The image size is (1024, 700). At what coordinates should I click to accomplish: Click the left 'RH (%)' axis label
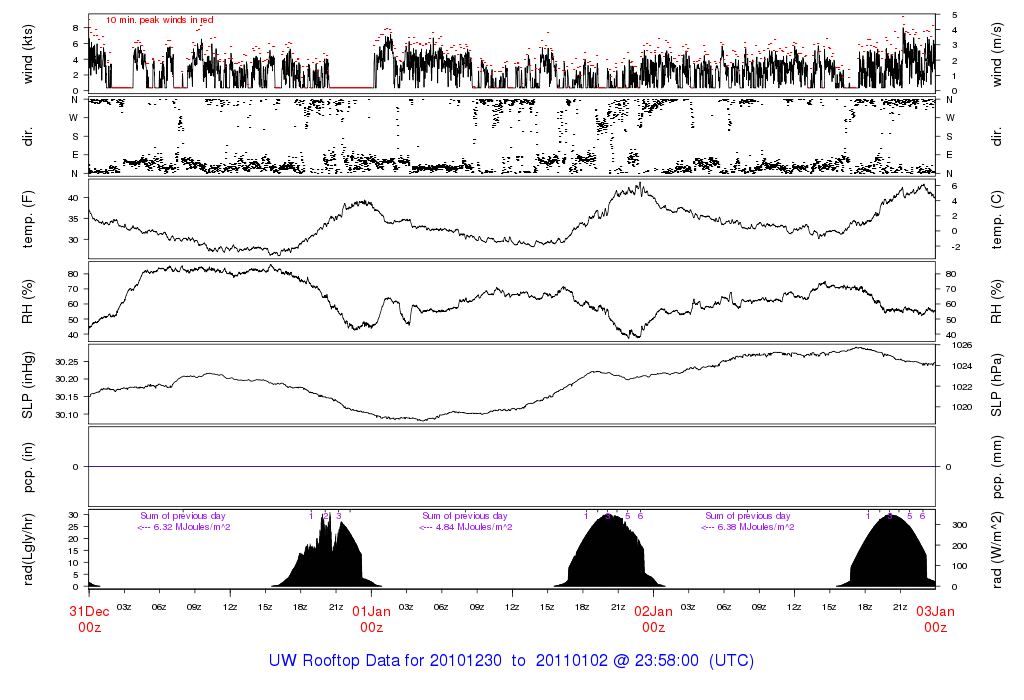click(27, 302)
